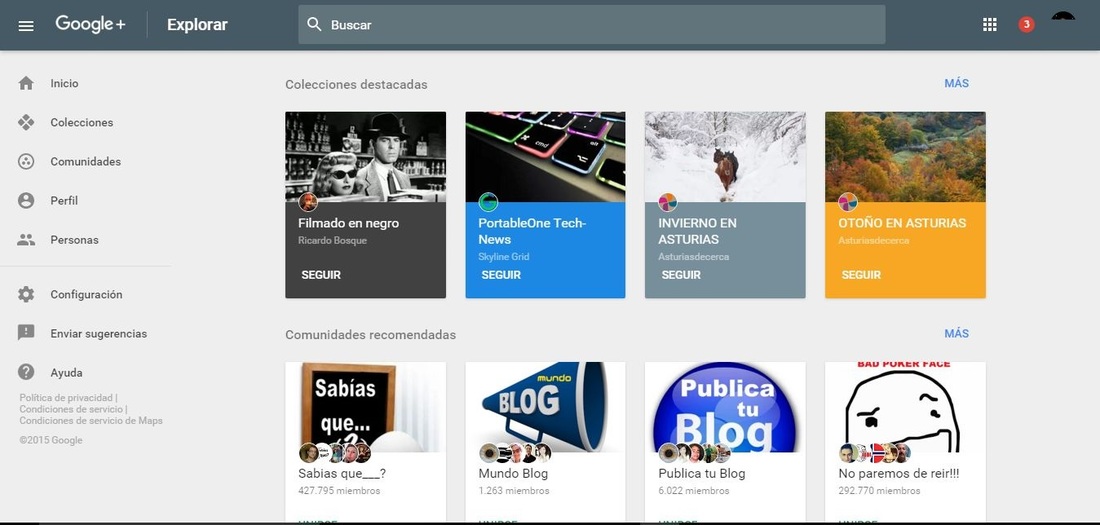Show MÁS recommended communities
This screenshot has height=525, width=1100.
tap(956, 333)
